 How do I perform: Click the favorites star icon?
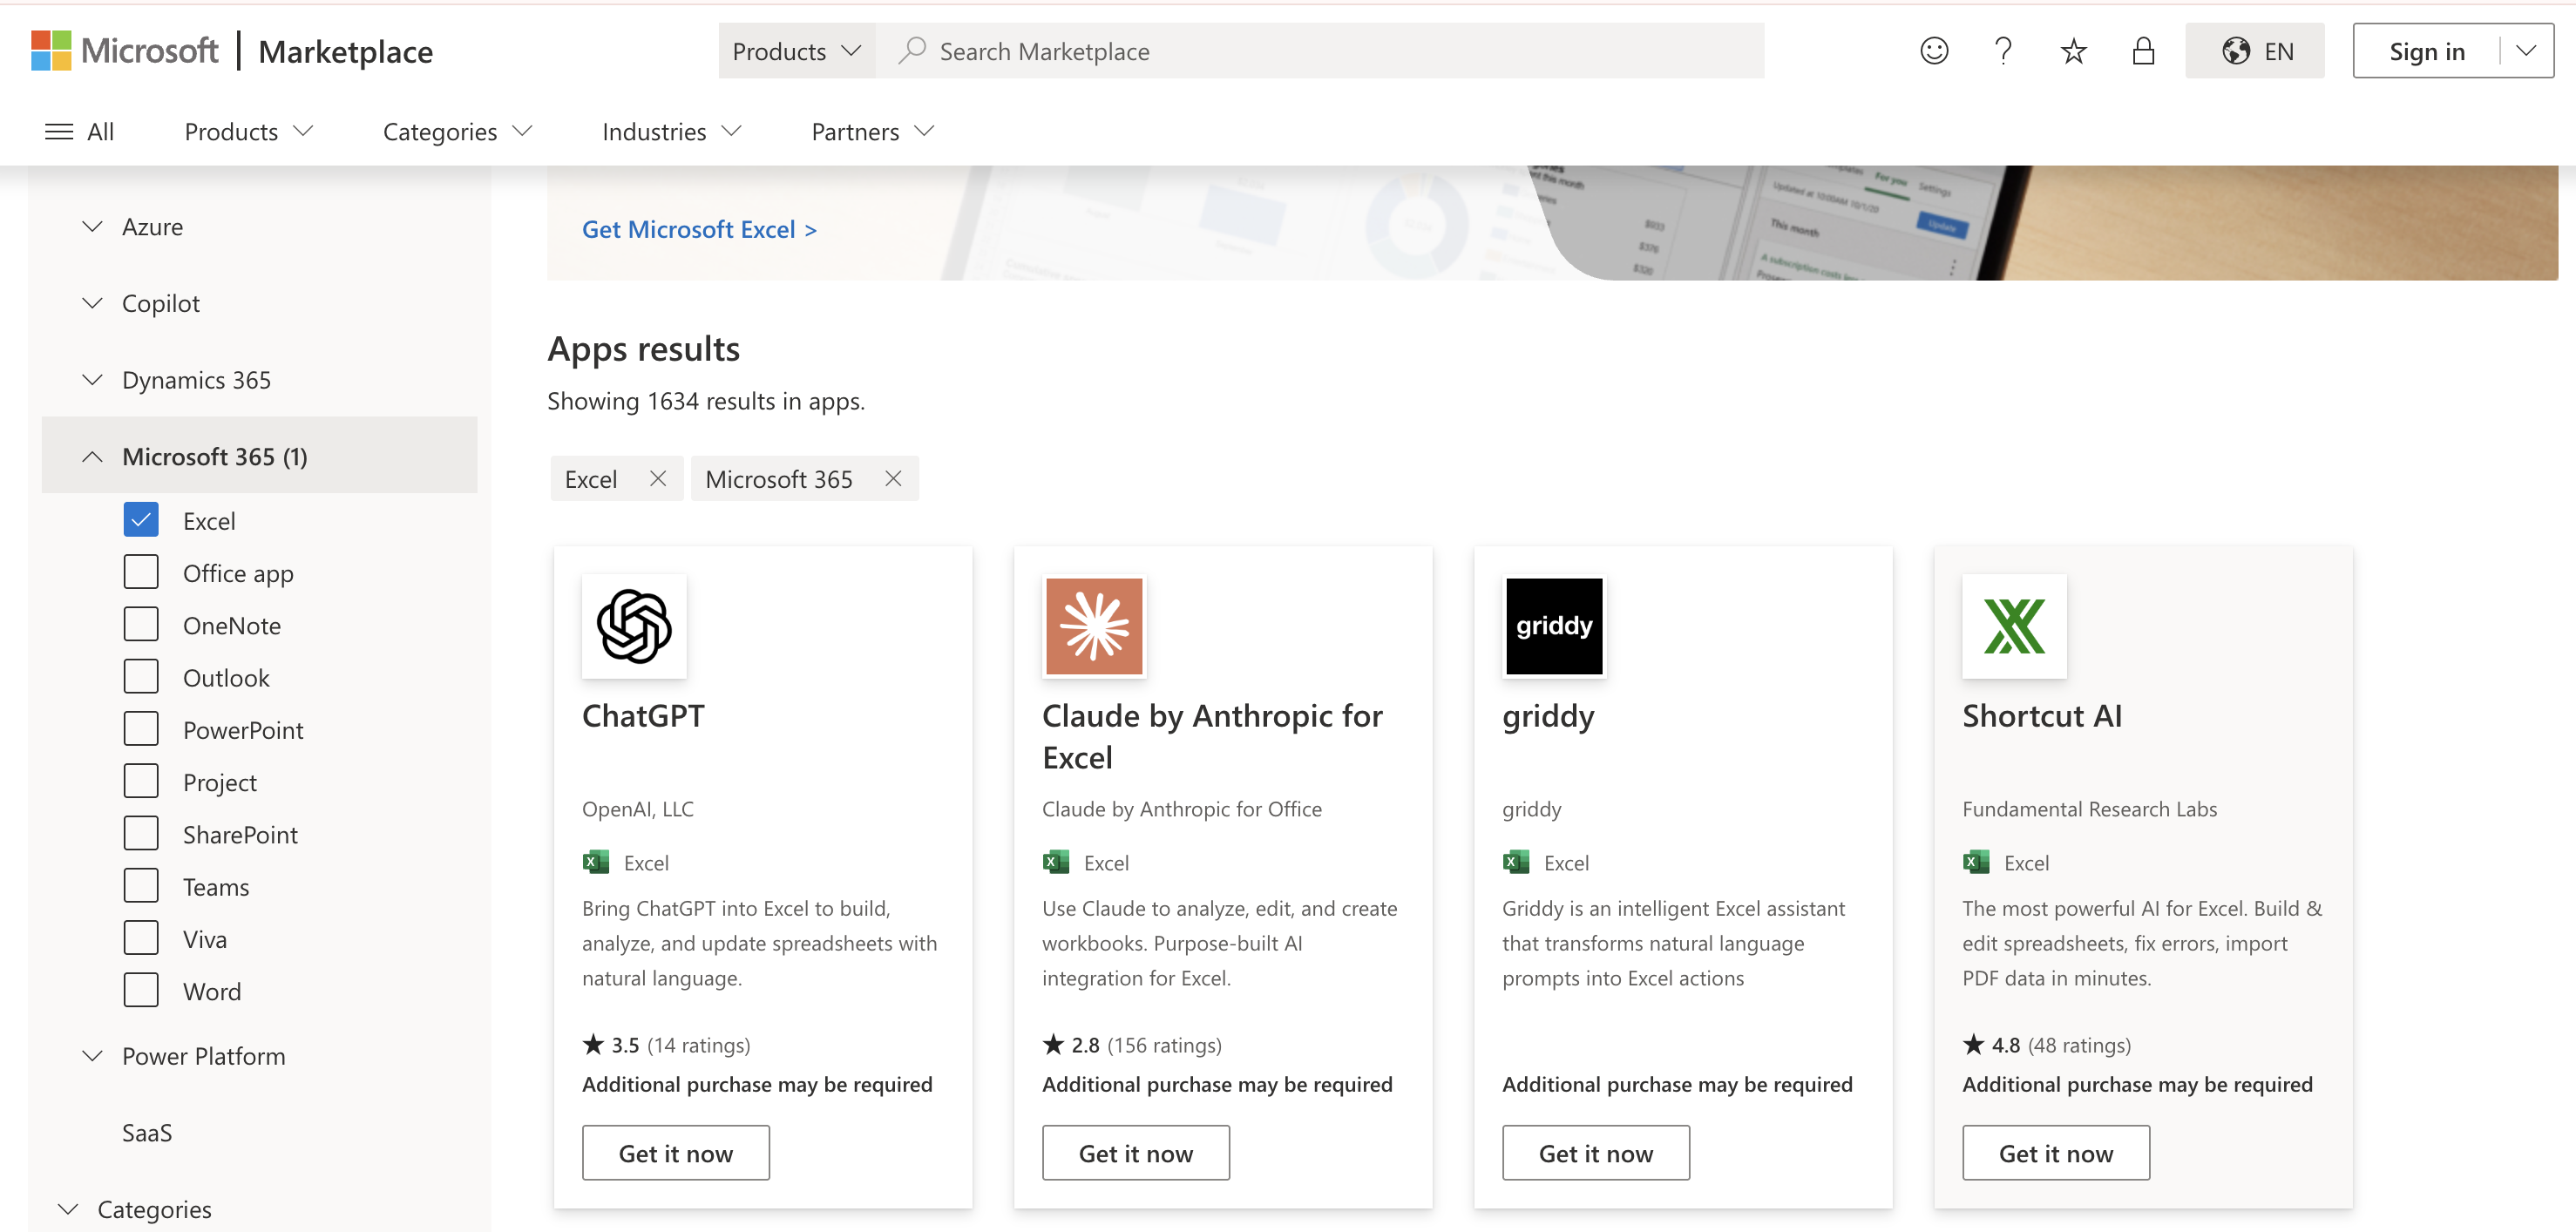pos(2074,51)
